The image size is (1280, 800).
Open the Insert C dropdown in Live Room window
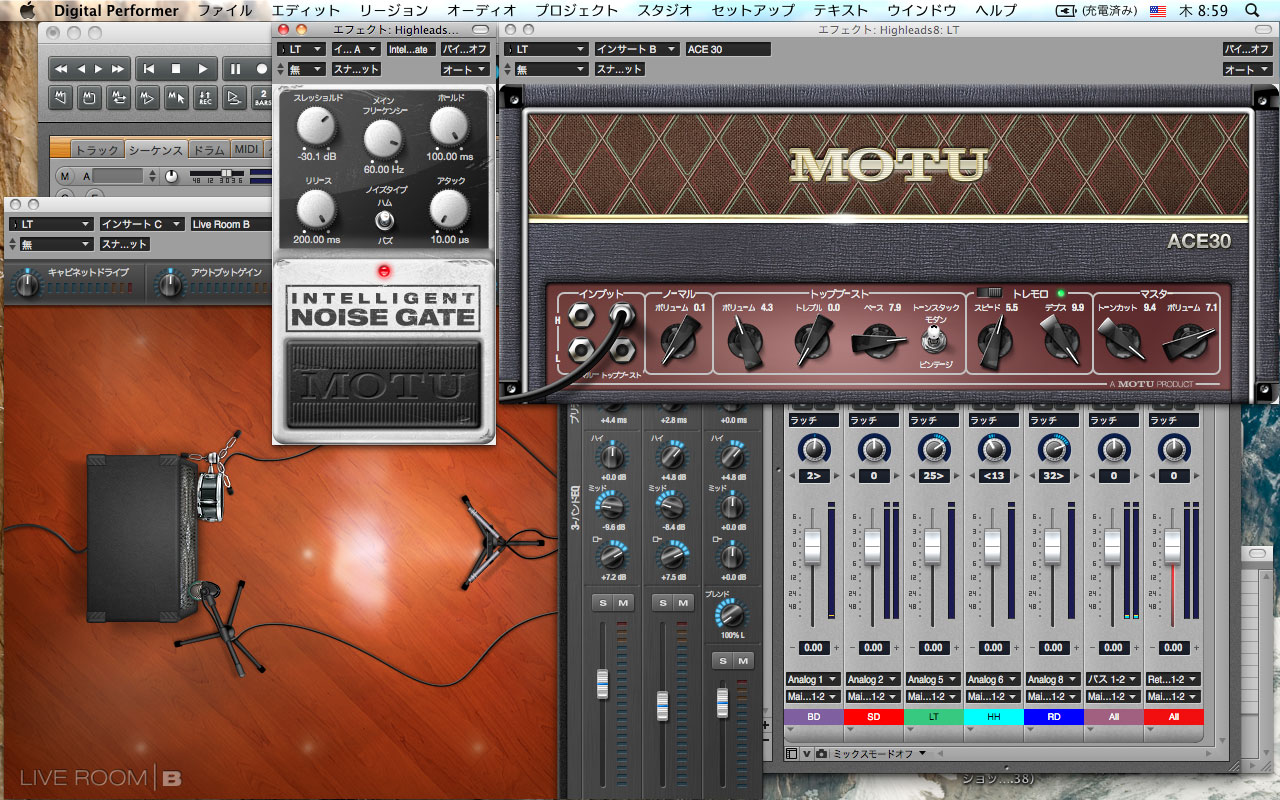(x=142, y=224)
